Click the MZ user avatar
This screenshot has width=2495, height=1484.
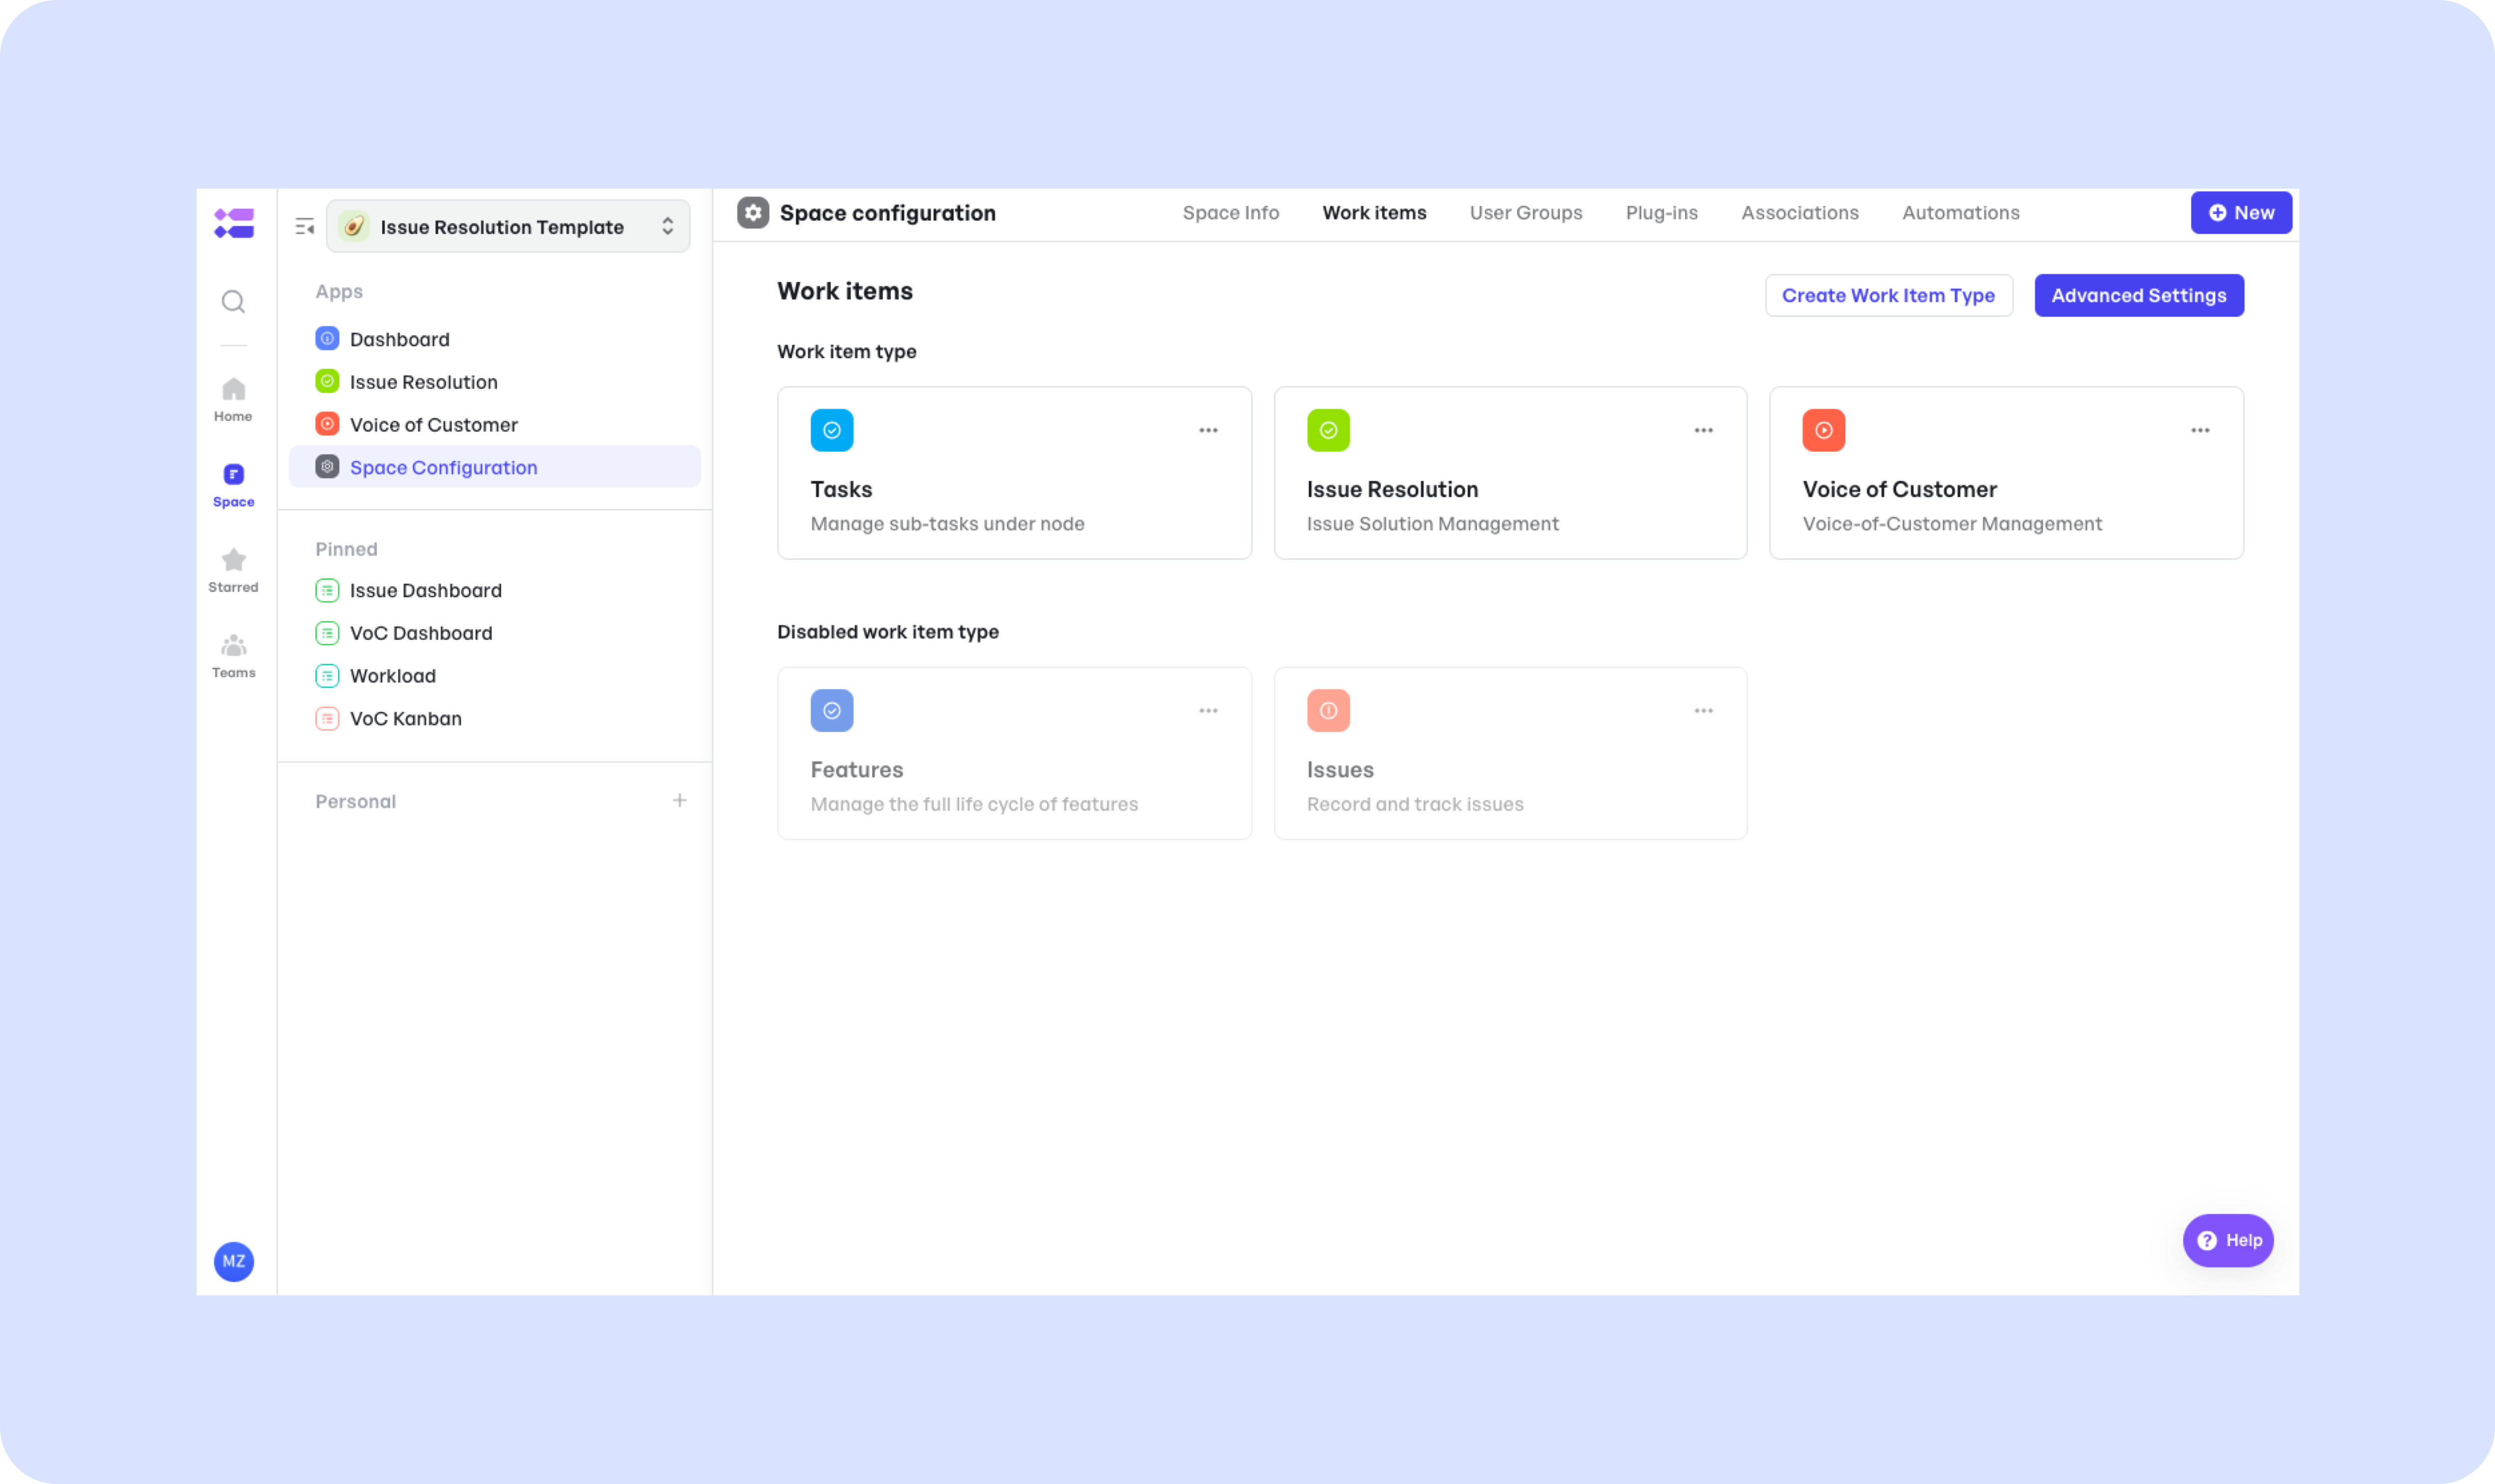click(x=233, y=1261)
